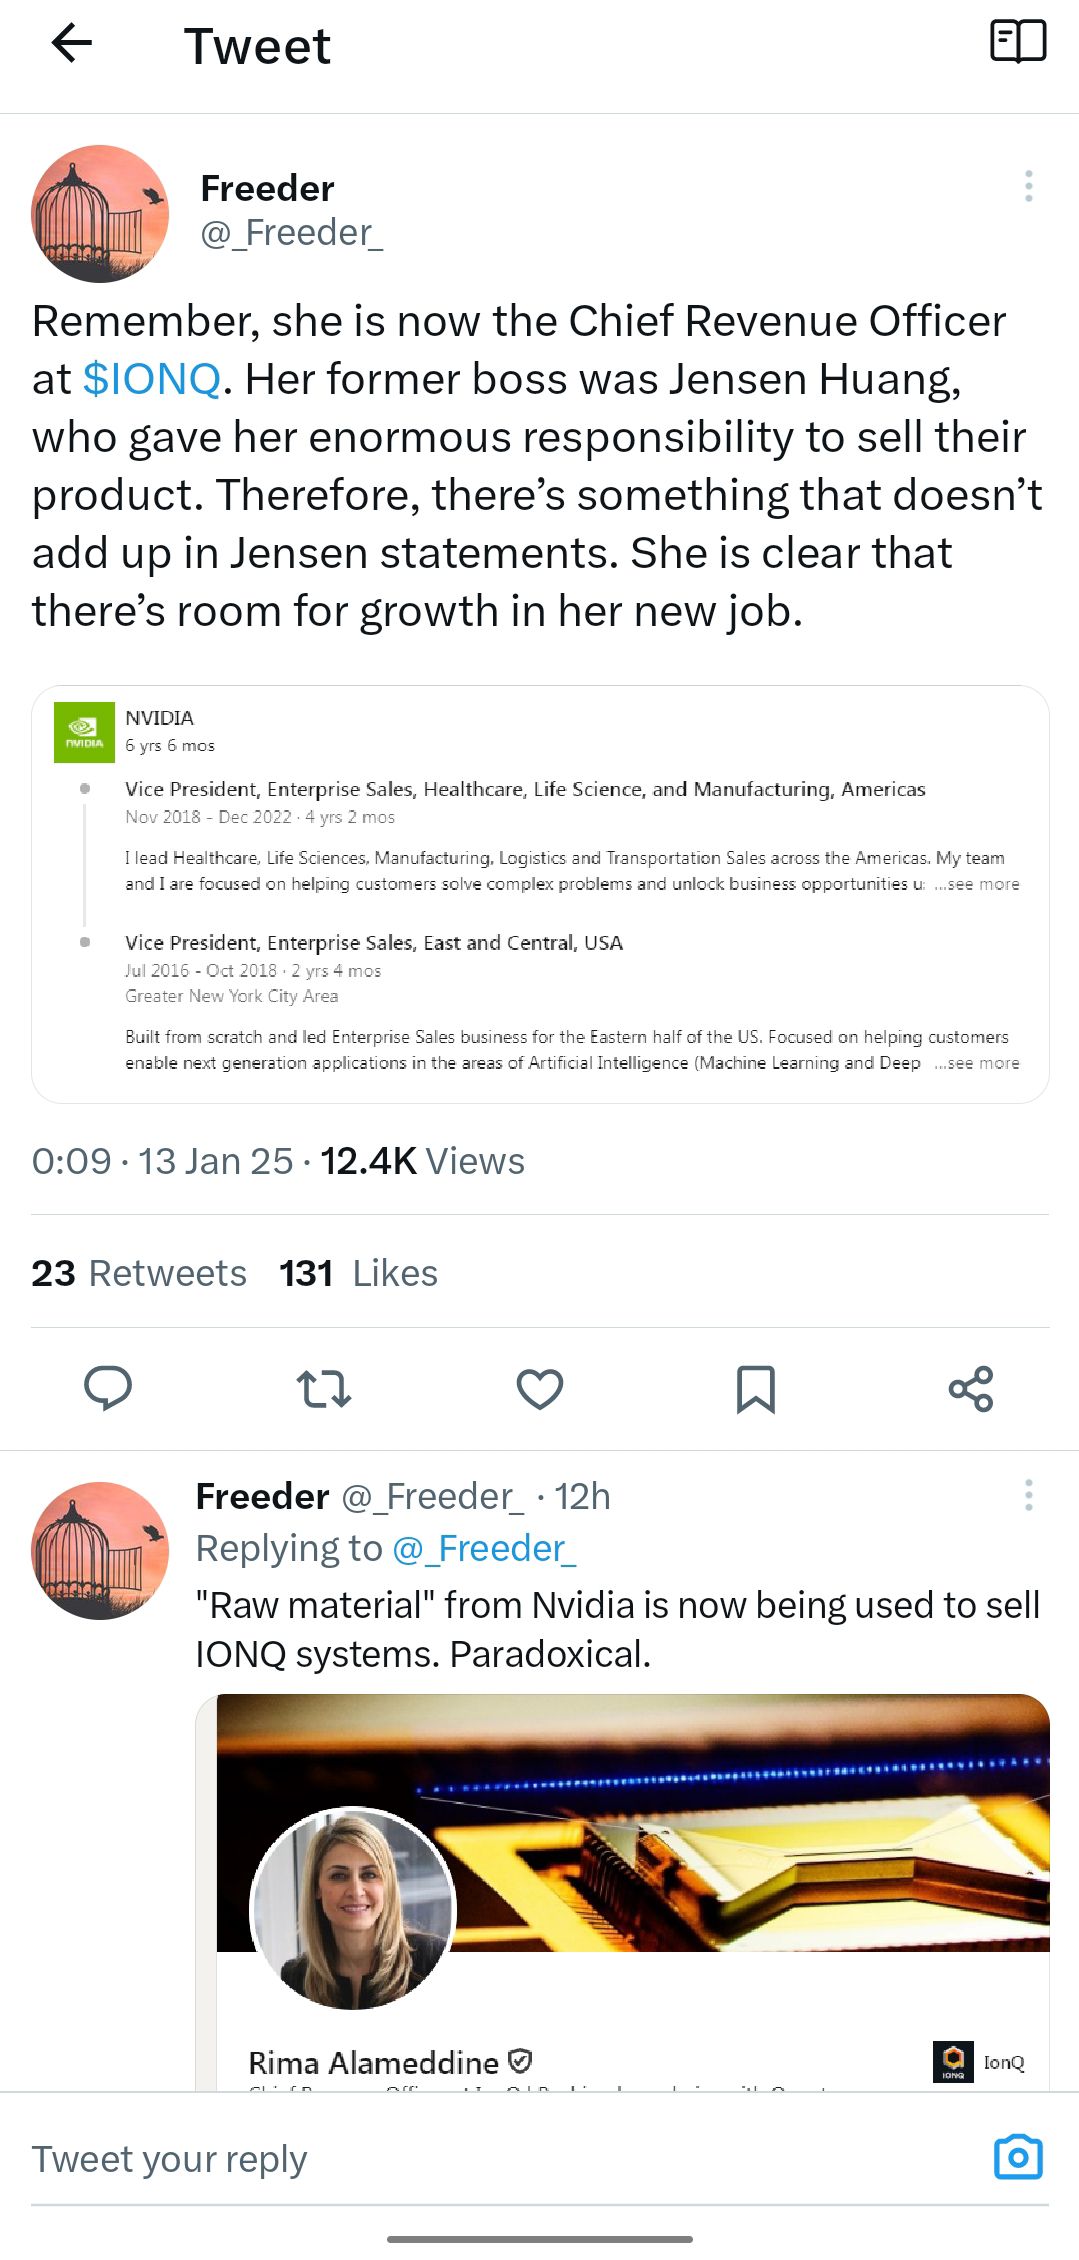Open the @_Freeder_ mention in reply
Image resolution: width=1079 pixels, height=2260 pixels.
[x=485, y=1548]
